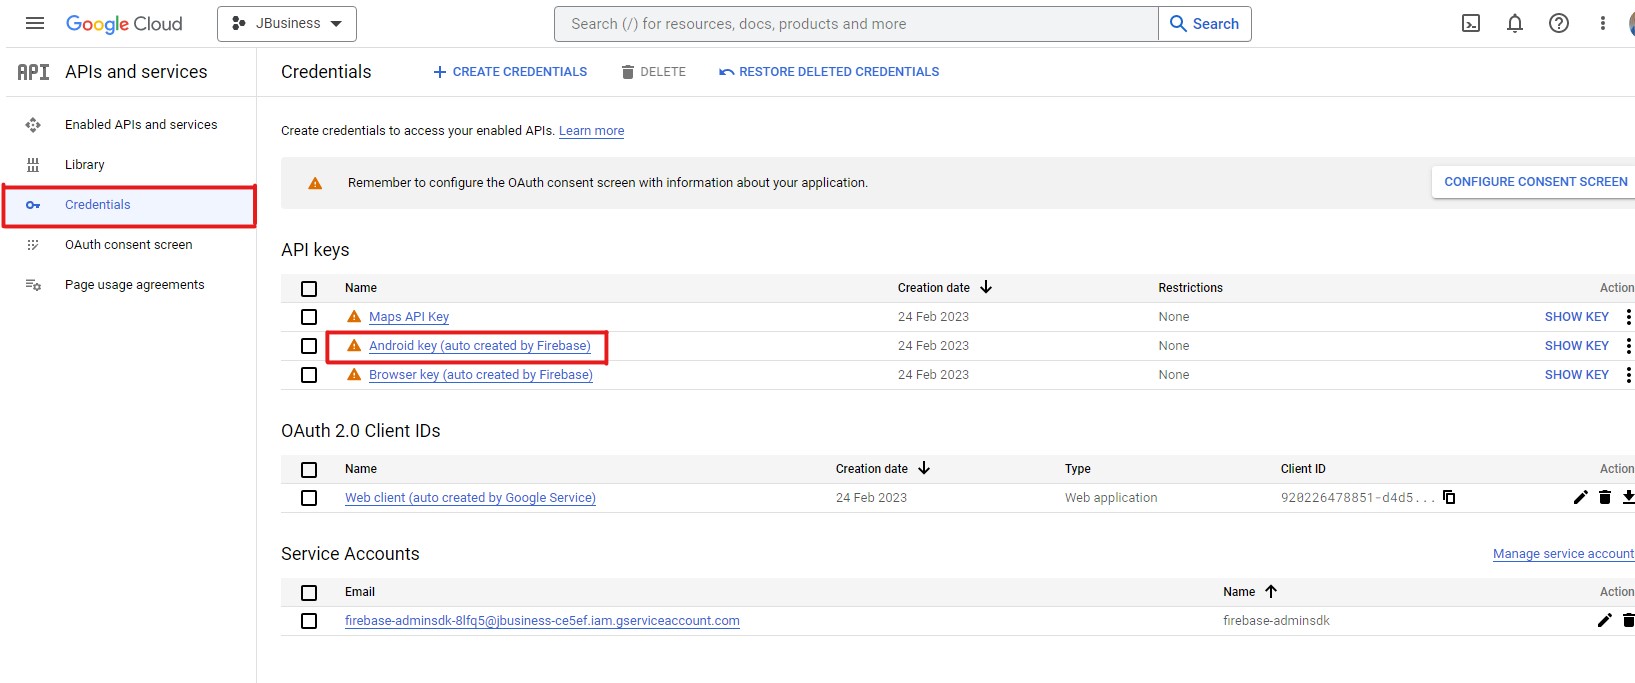Edit the firebase-adminsdk service account
Screen dimensions: 1635x683
pos(1604,621)
